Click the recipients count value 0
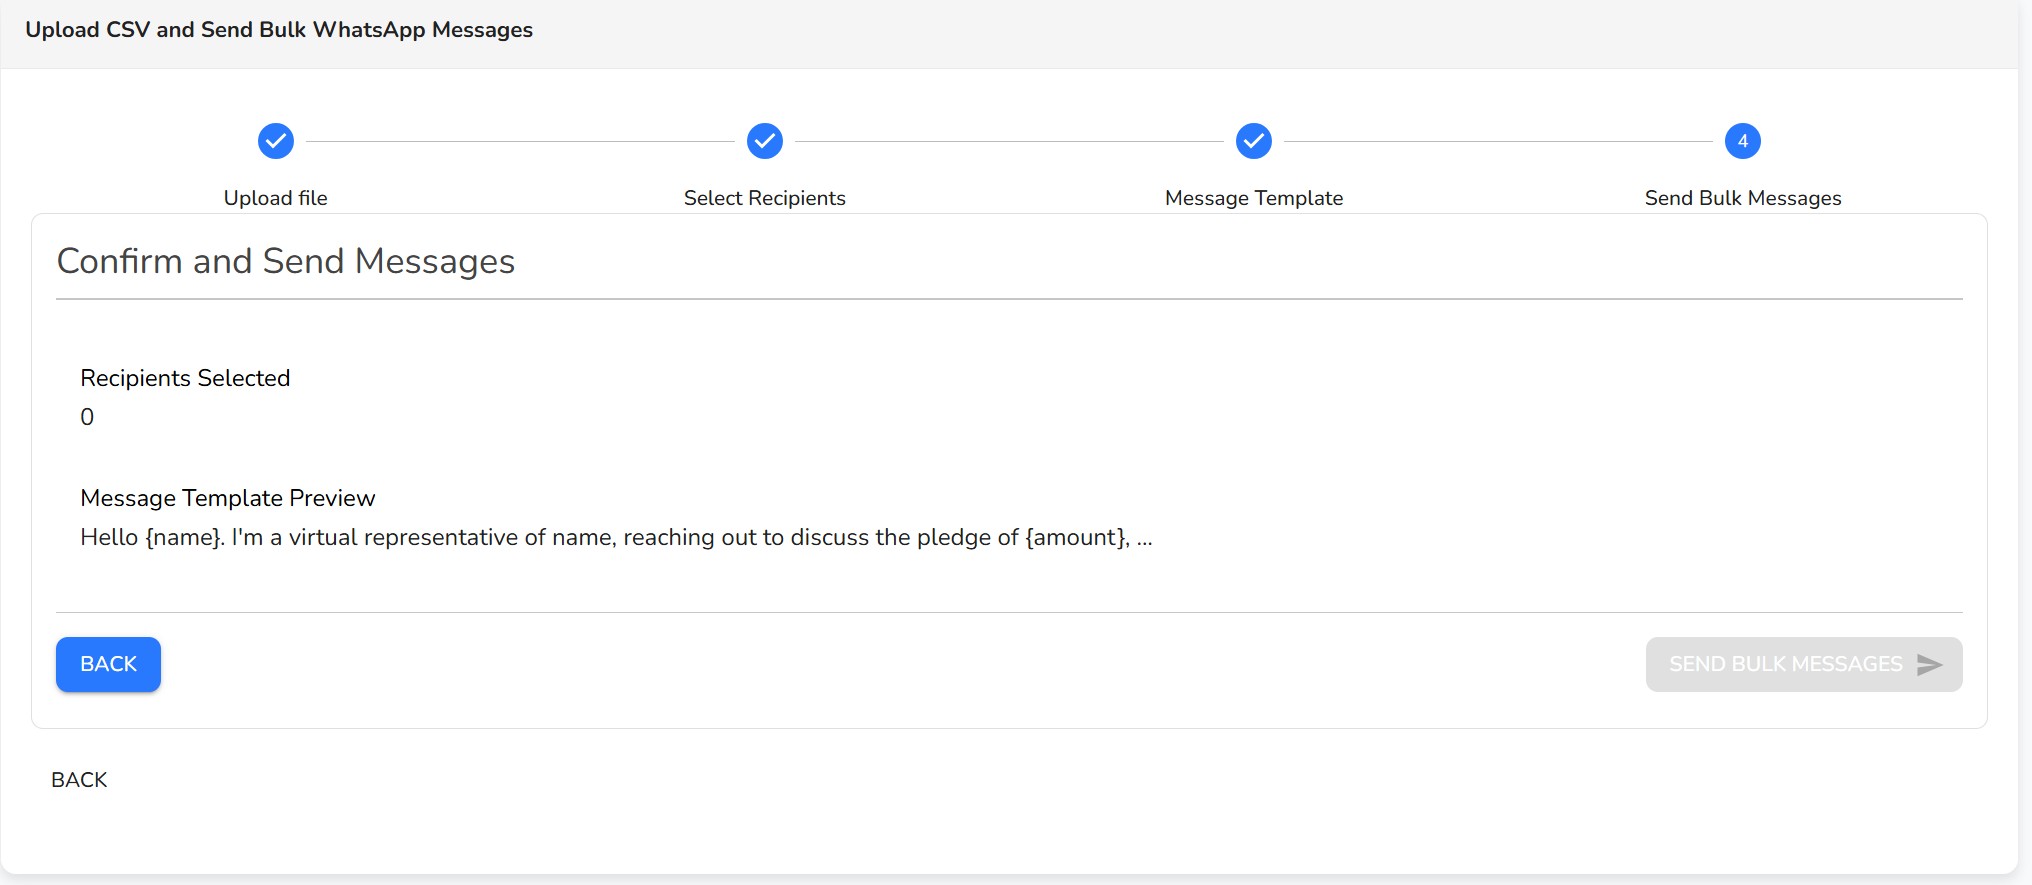This screenshot has height=885, width=2032. tap(87, 417)
